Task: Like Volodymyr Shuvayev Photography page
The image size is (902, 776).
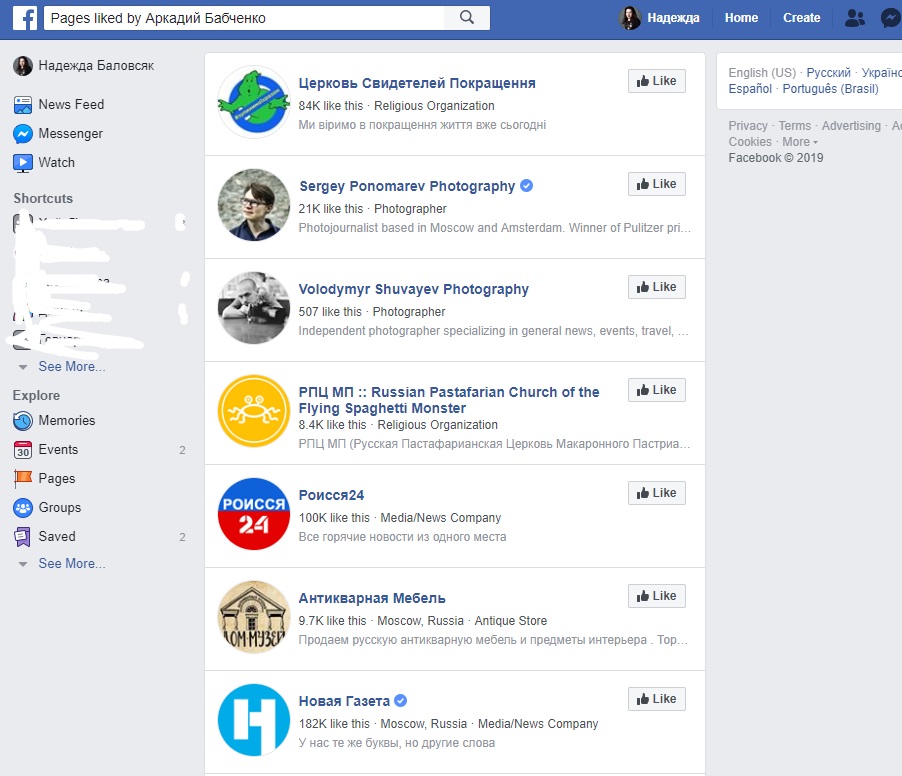Action: [656, 287]
